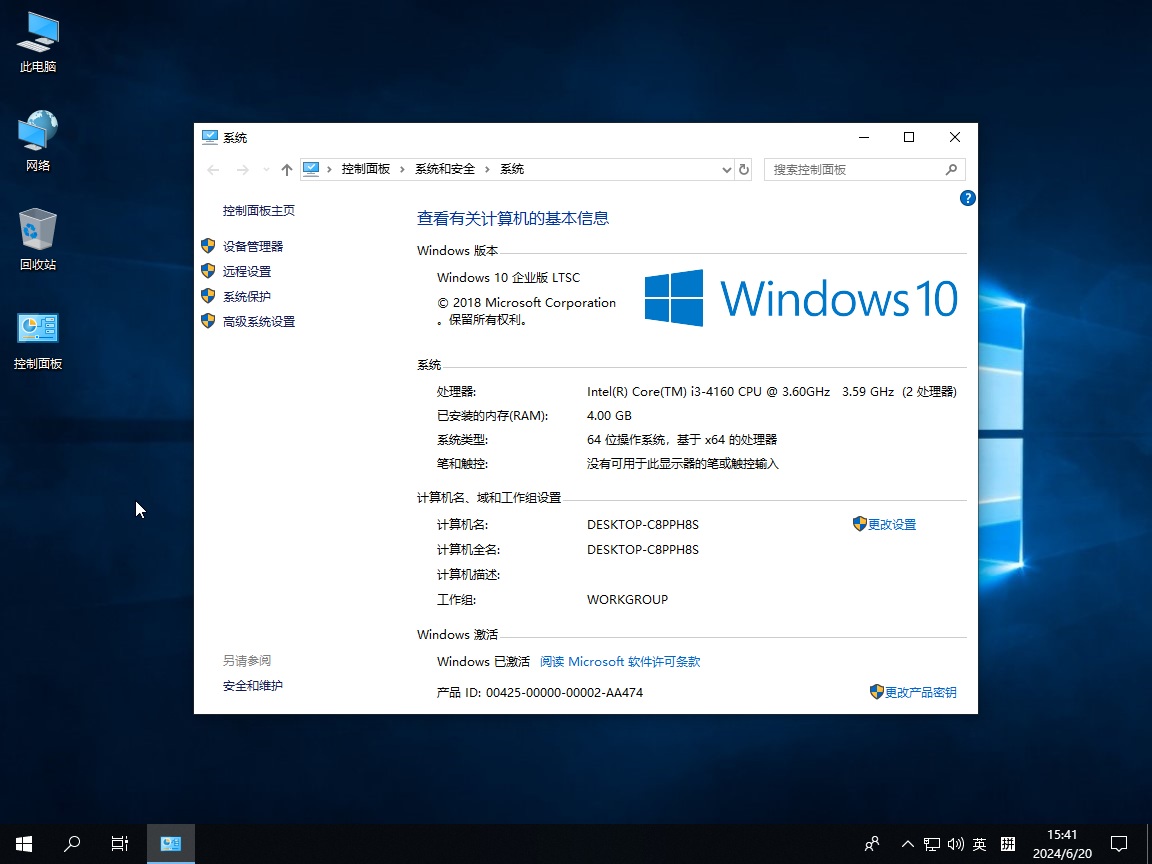Click shield icon beside 高级系统设置
Image resolution: width=1152 pixels, height=864 pixels.
(x=208, y=321)
